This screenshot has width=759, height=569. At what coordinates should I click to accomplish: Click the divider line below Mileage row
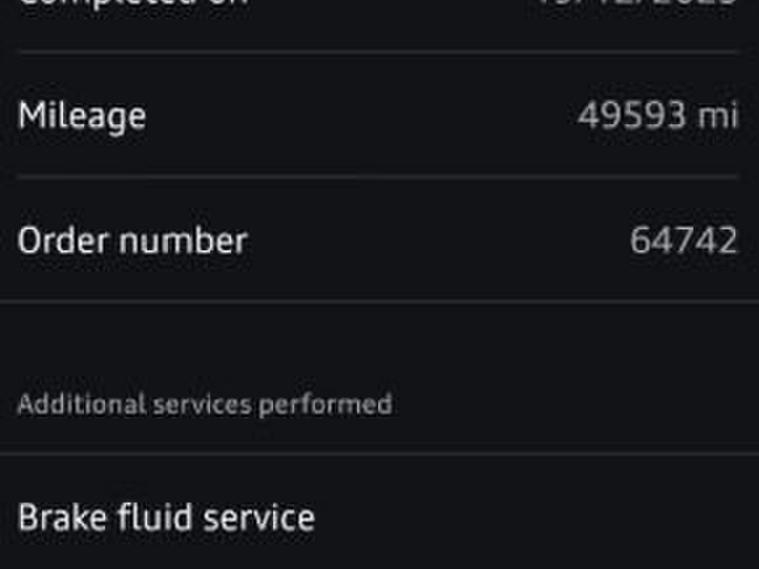pos(379,178)
